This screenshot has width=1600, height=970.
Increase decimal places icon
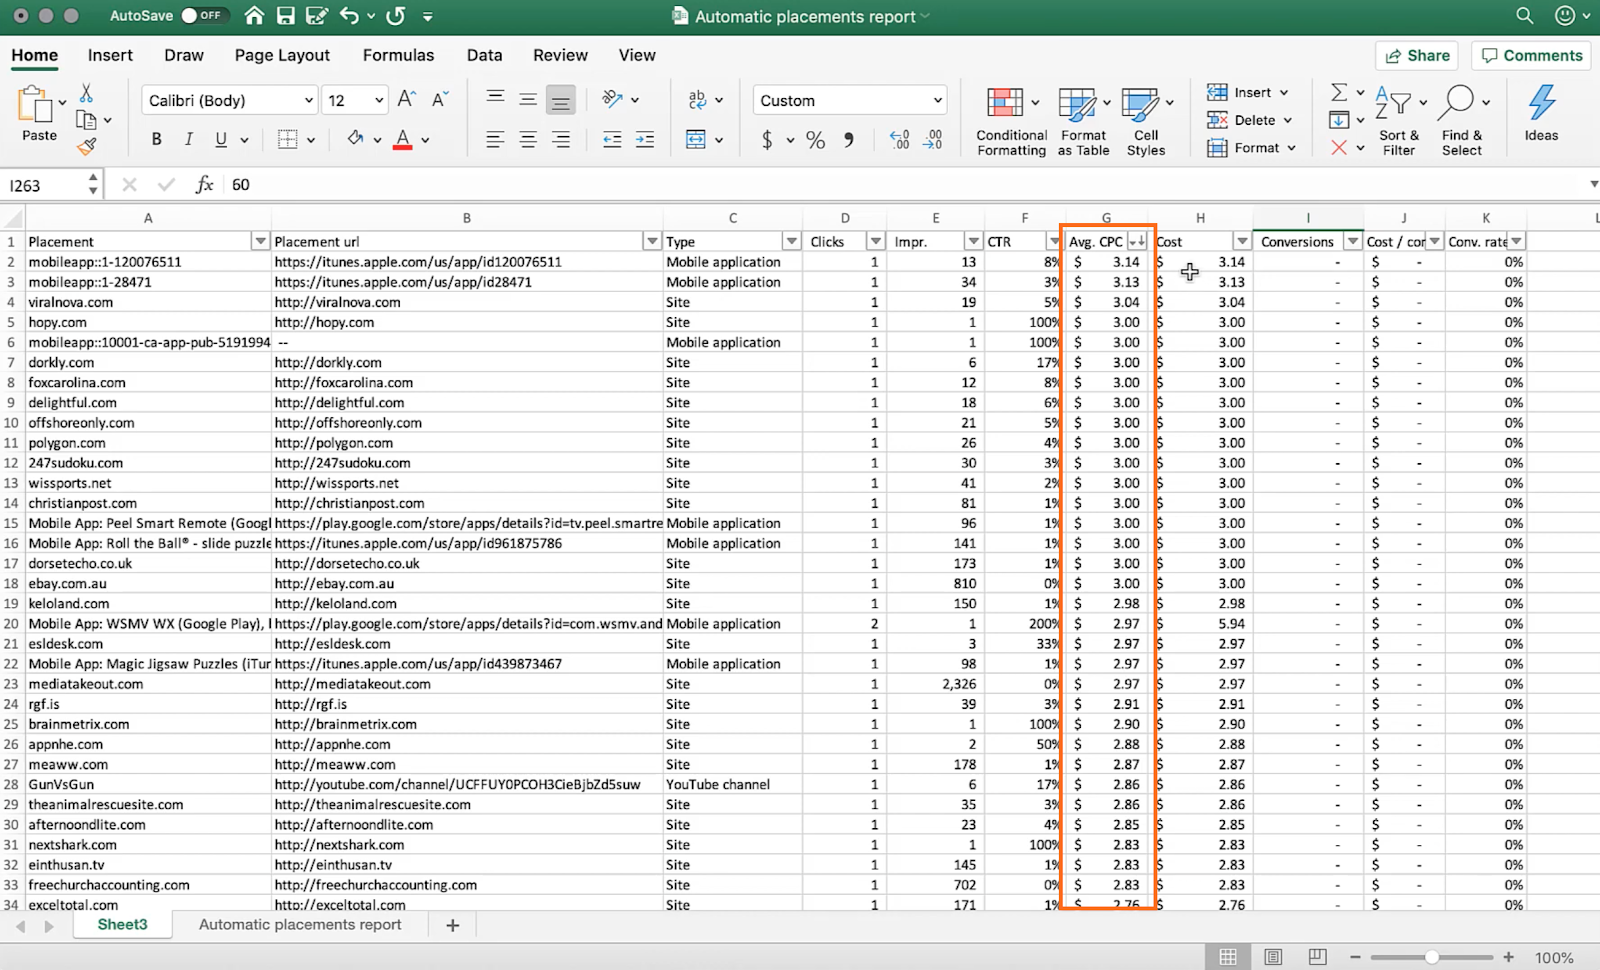click(899, 140)
